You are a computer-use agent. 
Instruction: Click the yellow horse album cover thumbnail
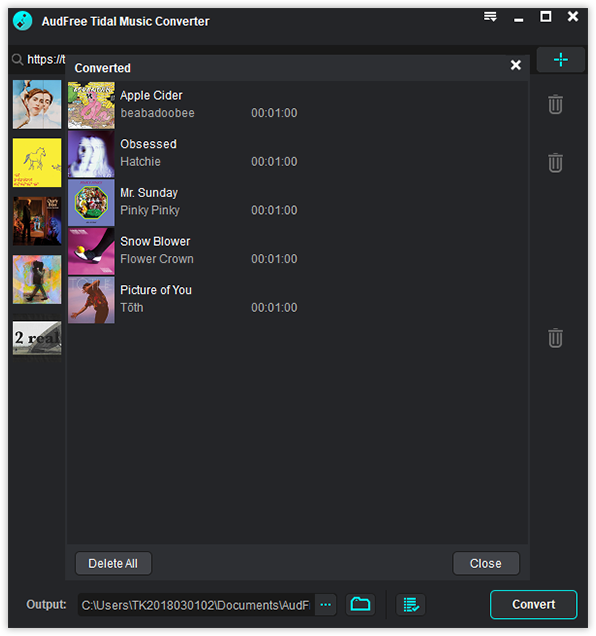(x=37, y=163)
